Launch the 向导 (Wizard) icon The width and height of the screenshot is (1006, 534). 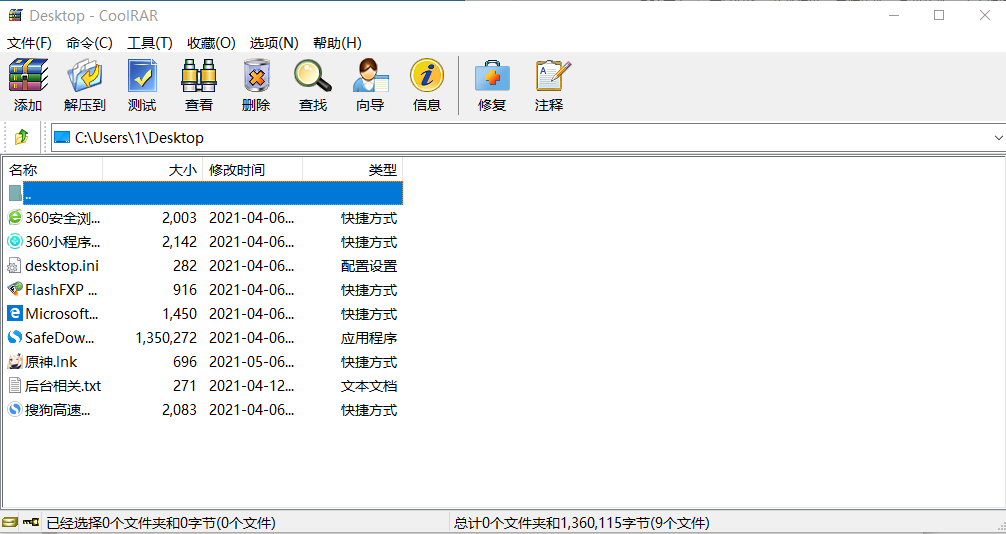click(370, 76)
